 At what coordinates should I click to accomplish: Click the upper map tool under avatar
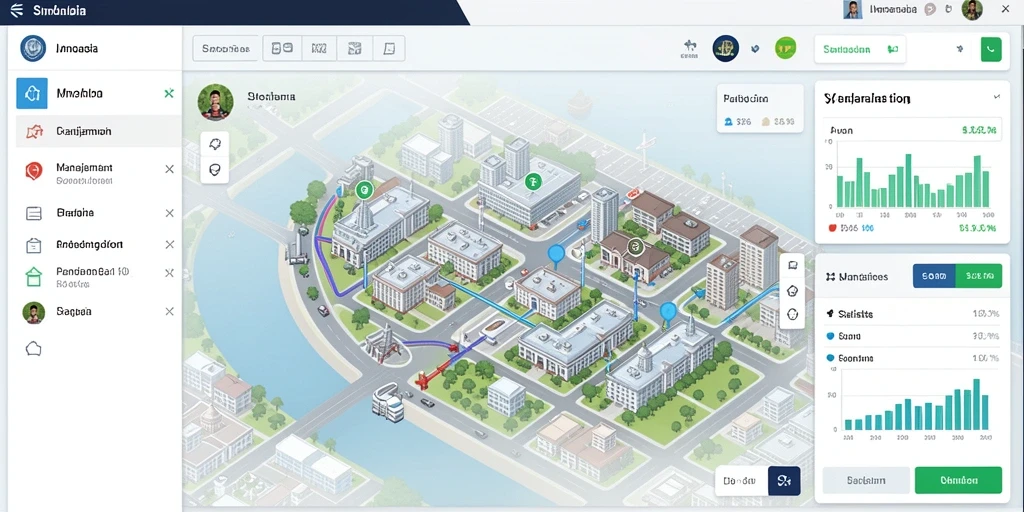click(214, 144)
